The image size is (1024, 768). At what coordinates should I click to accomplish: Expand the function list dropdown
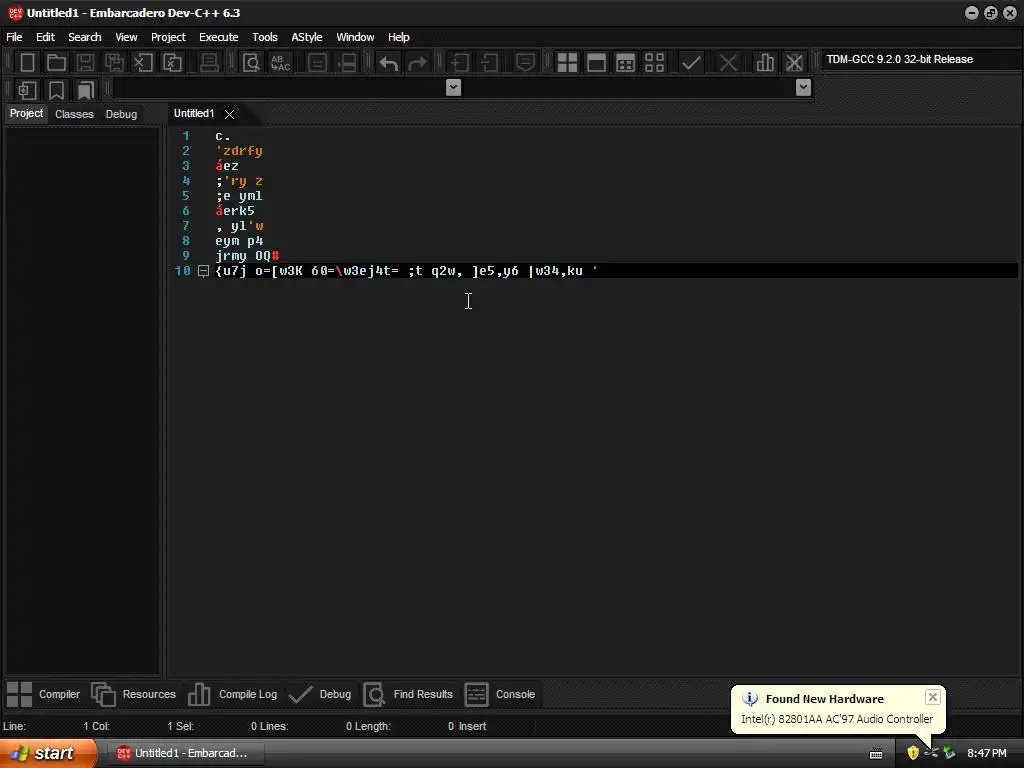click(803, 88)
